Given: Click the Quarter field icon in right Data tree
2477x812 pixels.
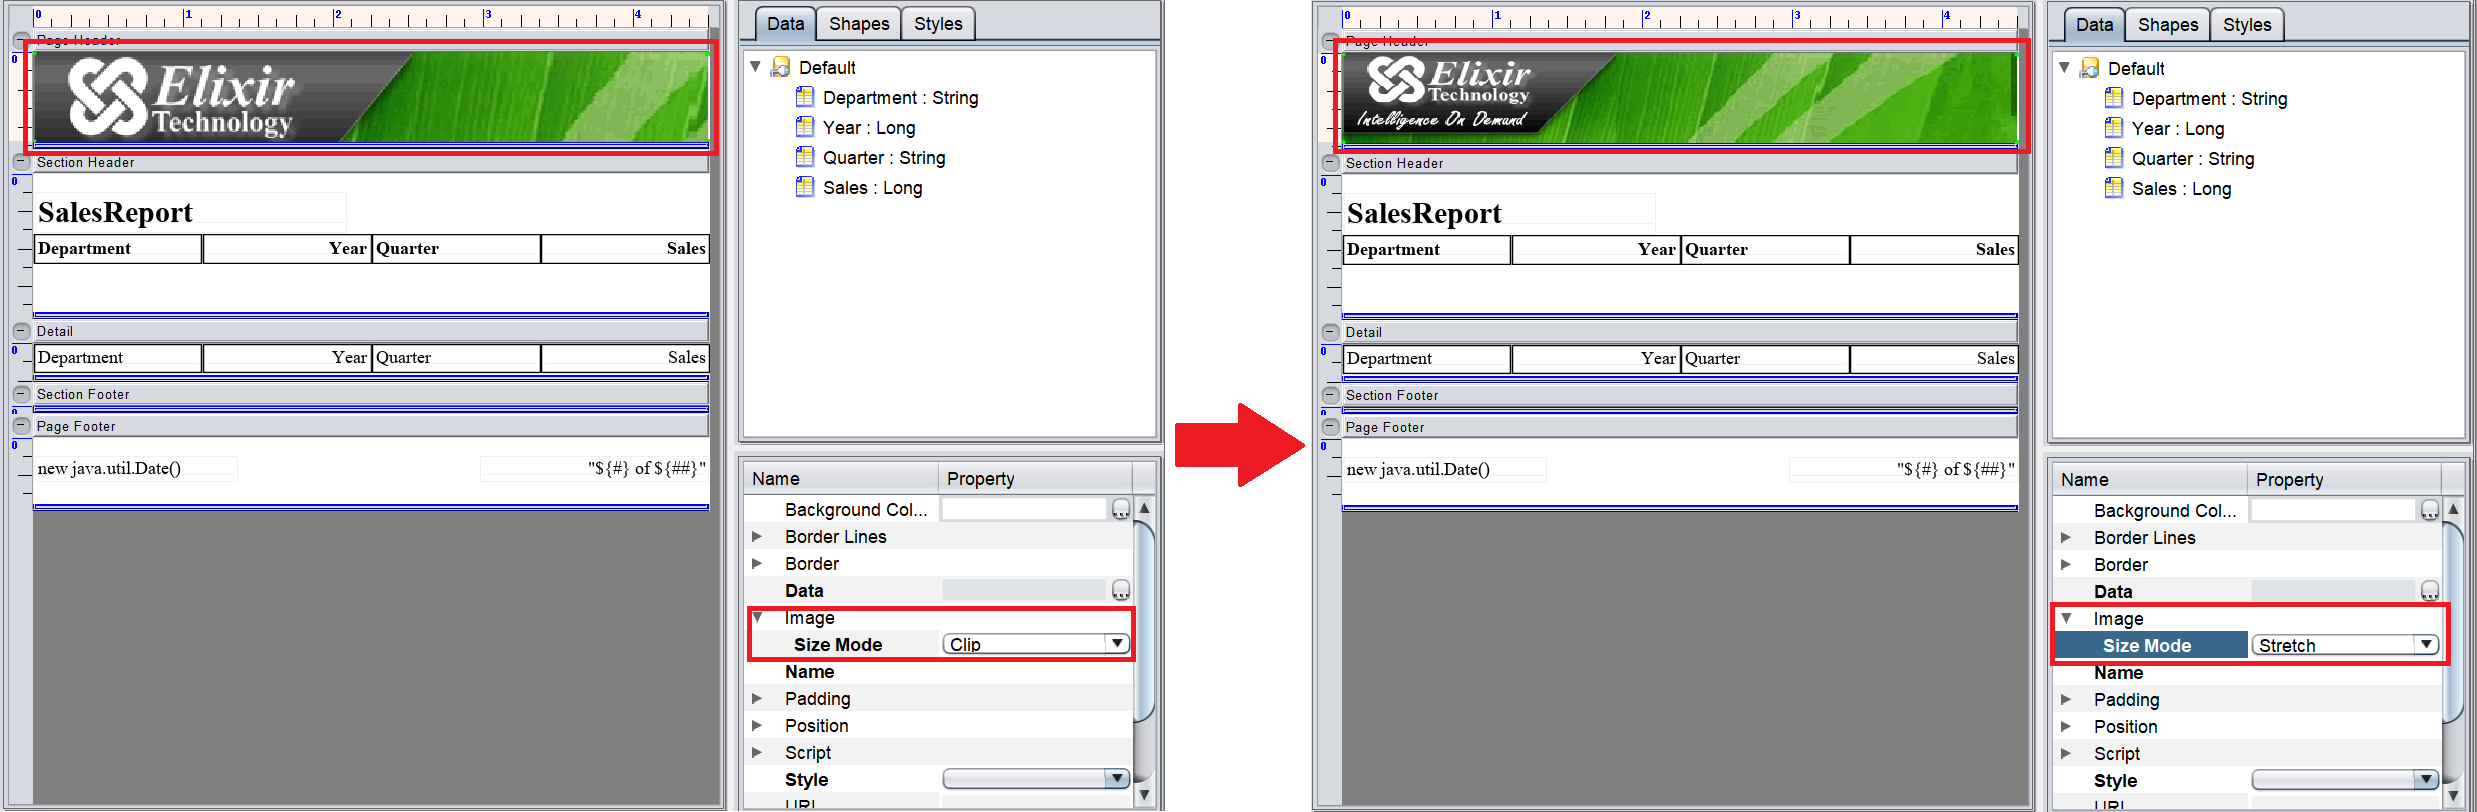Looking at the screenshot, I should (2113, 158).
